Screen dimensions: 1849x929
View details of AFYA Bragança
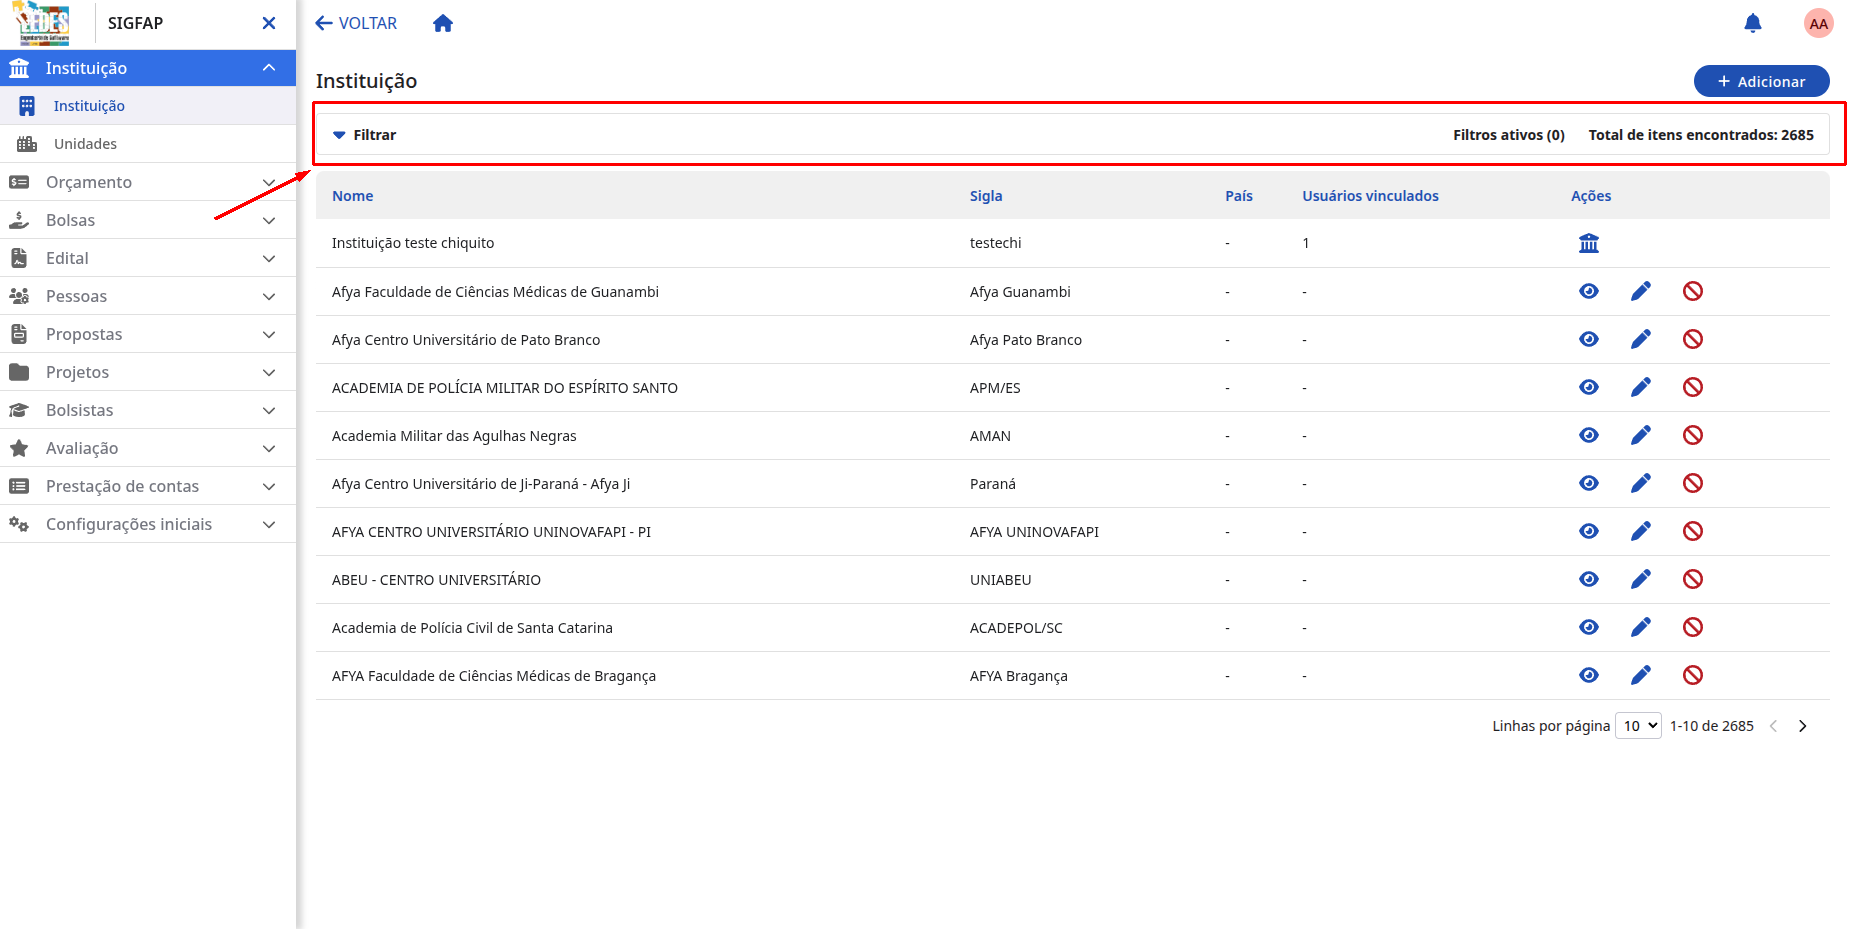[1589, 675]
